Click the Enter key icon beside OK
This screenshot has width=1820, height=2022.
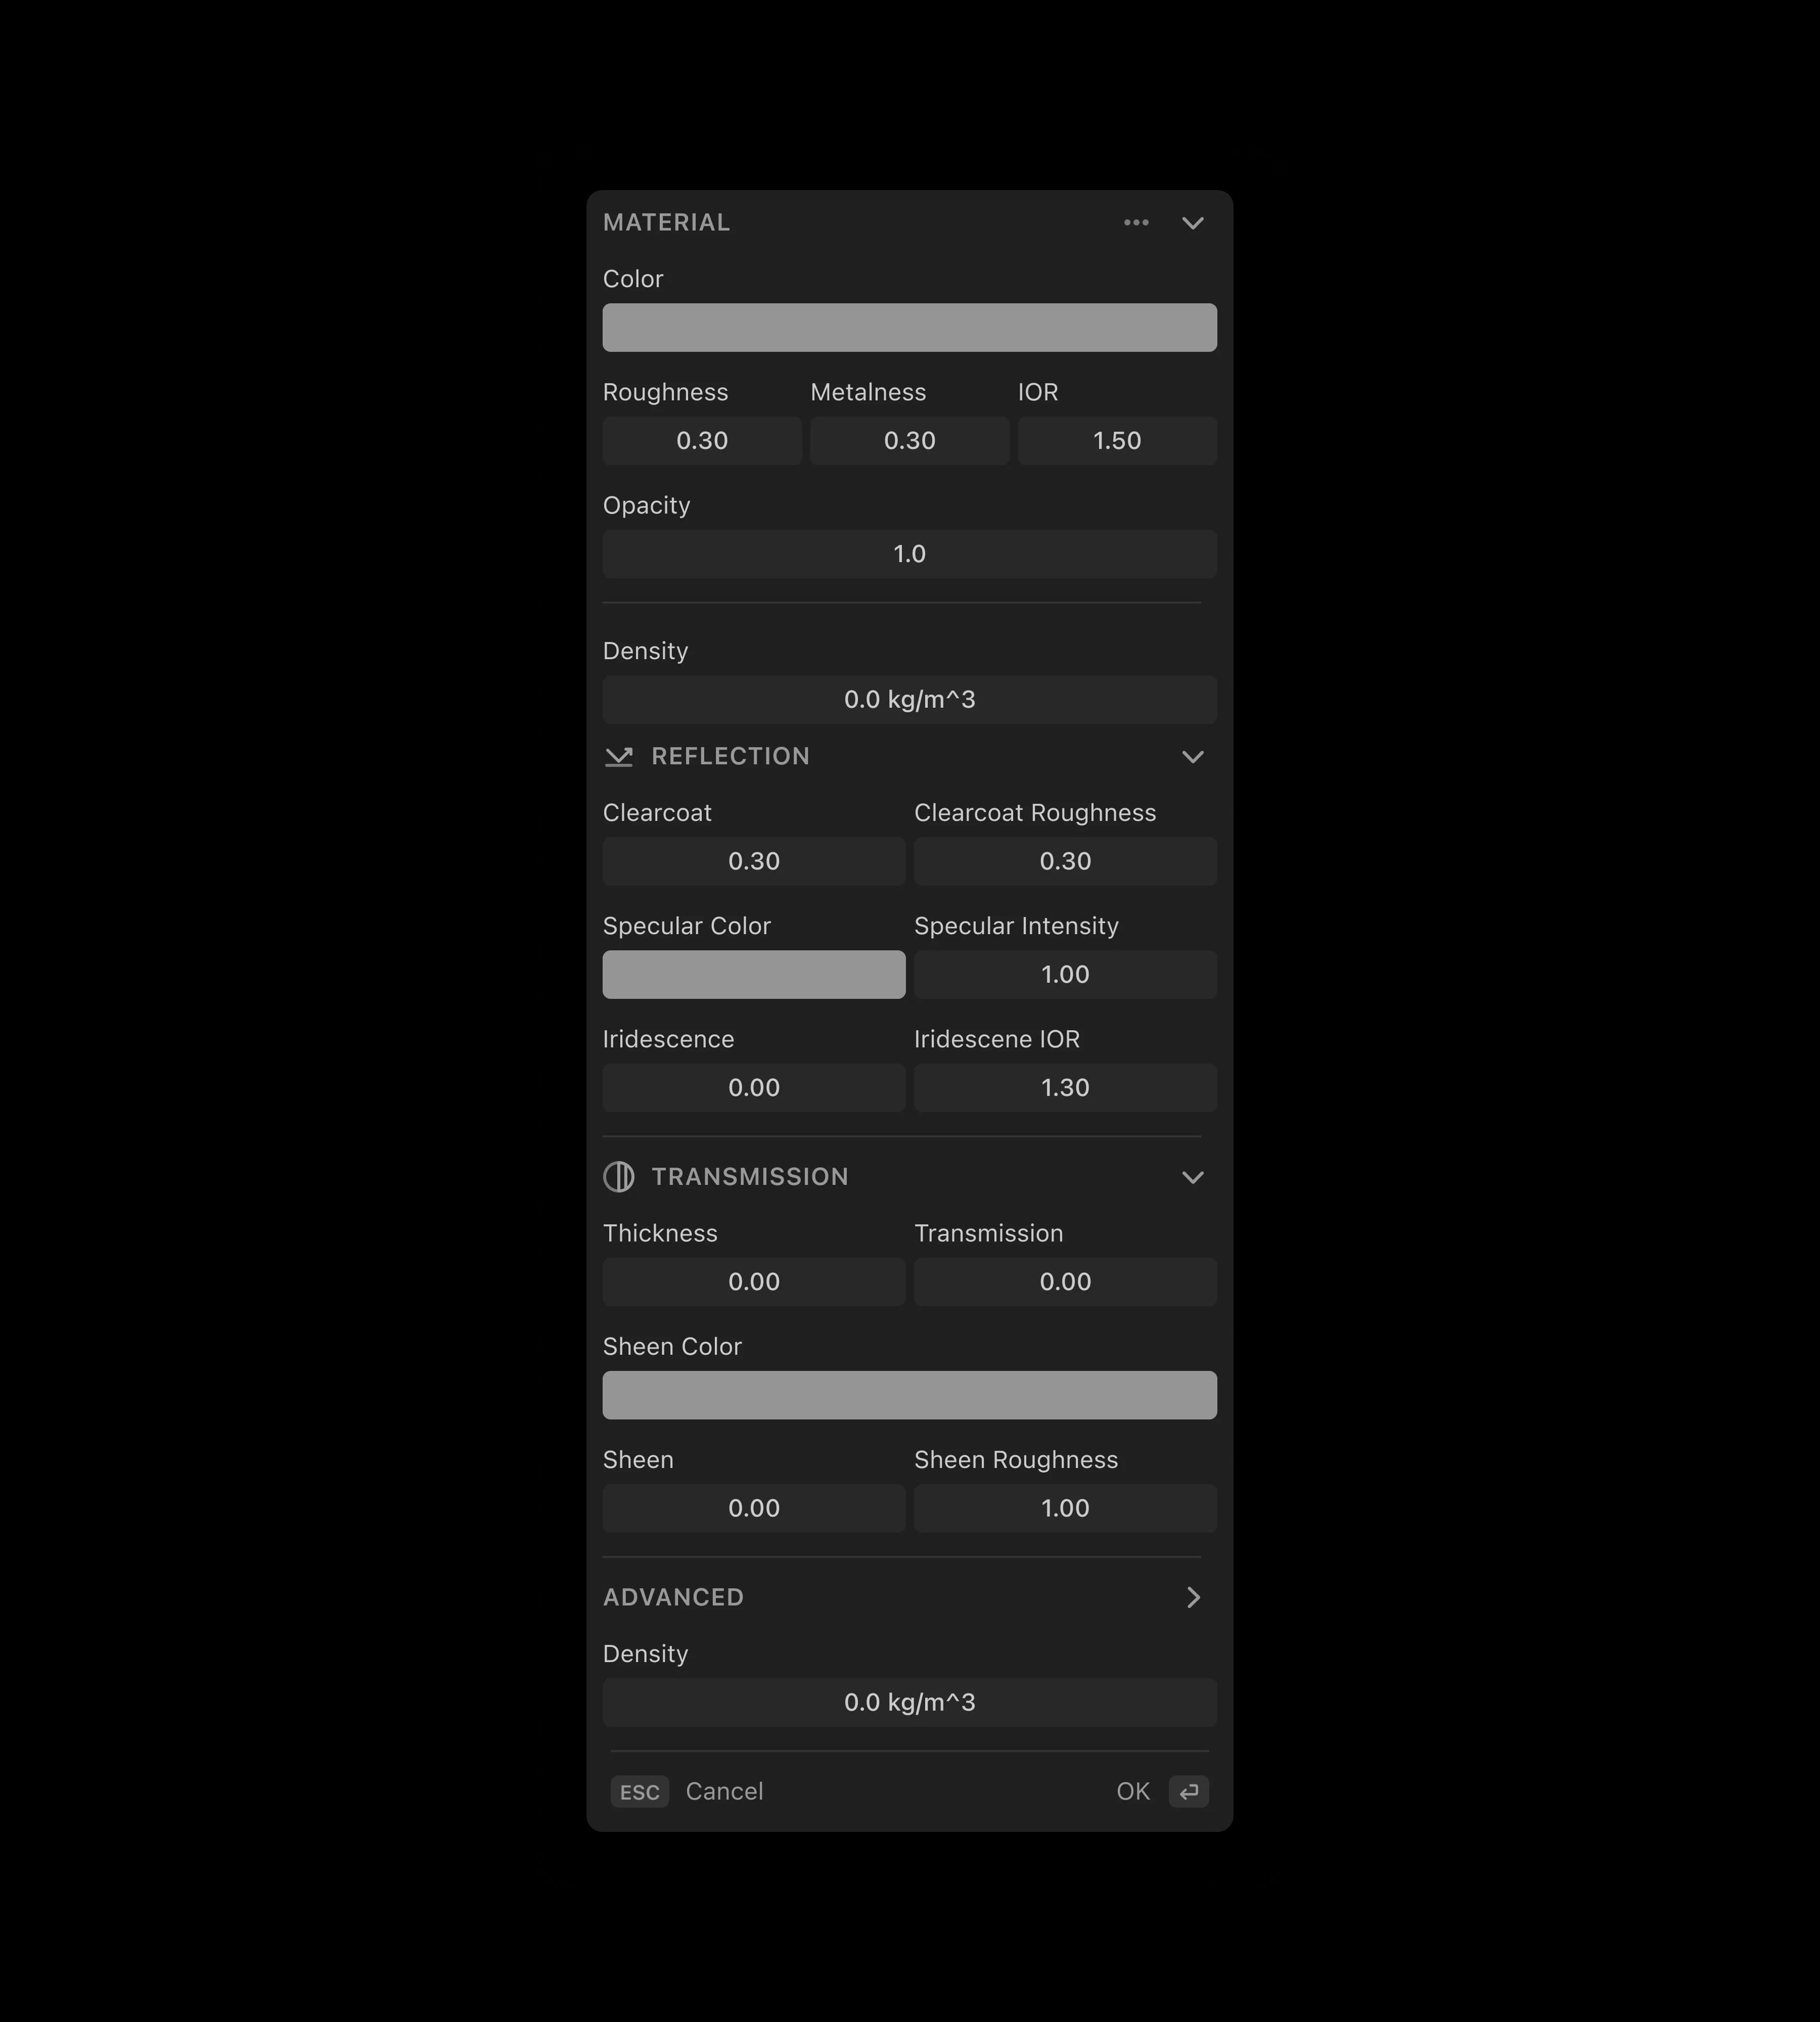click(x=1189, y=1792)
